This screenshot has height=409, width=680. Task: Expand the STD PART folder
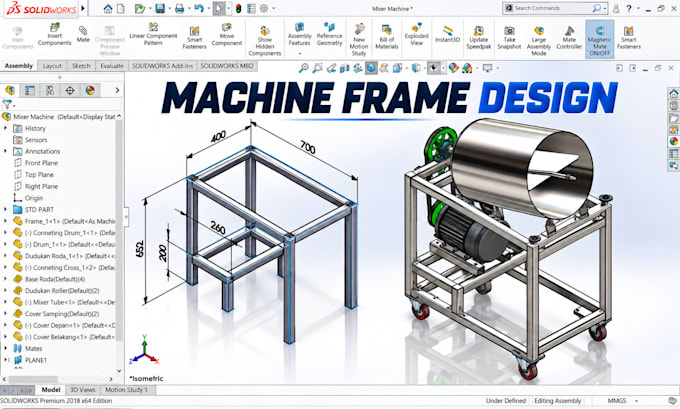(x=6, y=209)
